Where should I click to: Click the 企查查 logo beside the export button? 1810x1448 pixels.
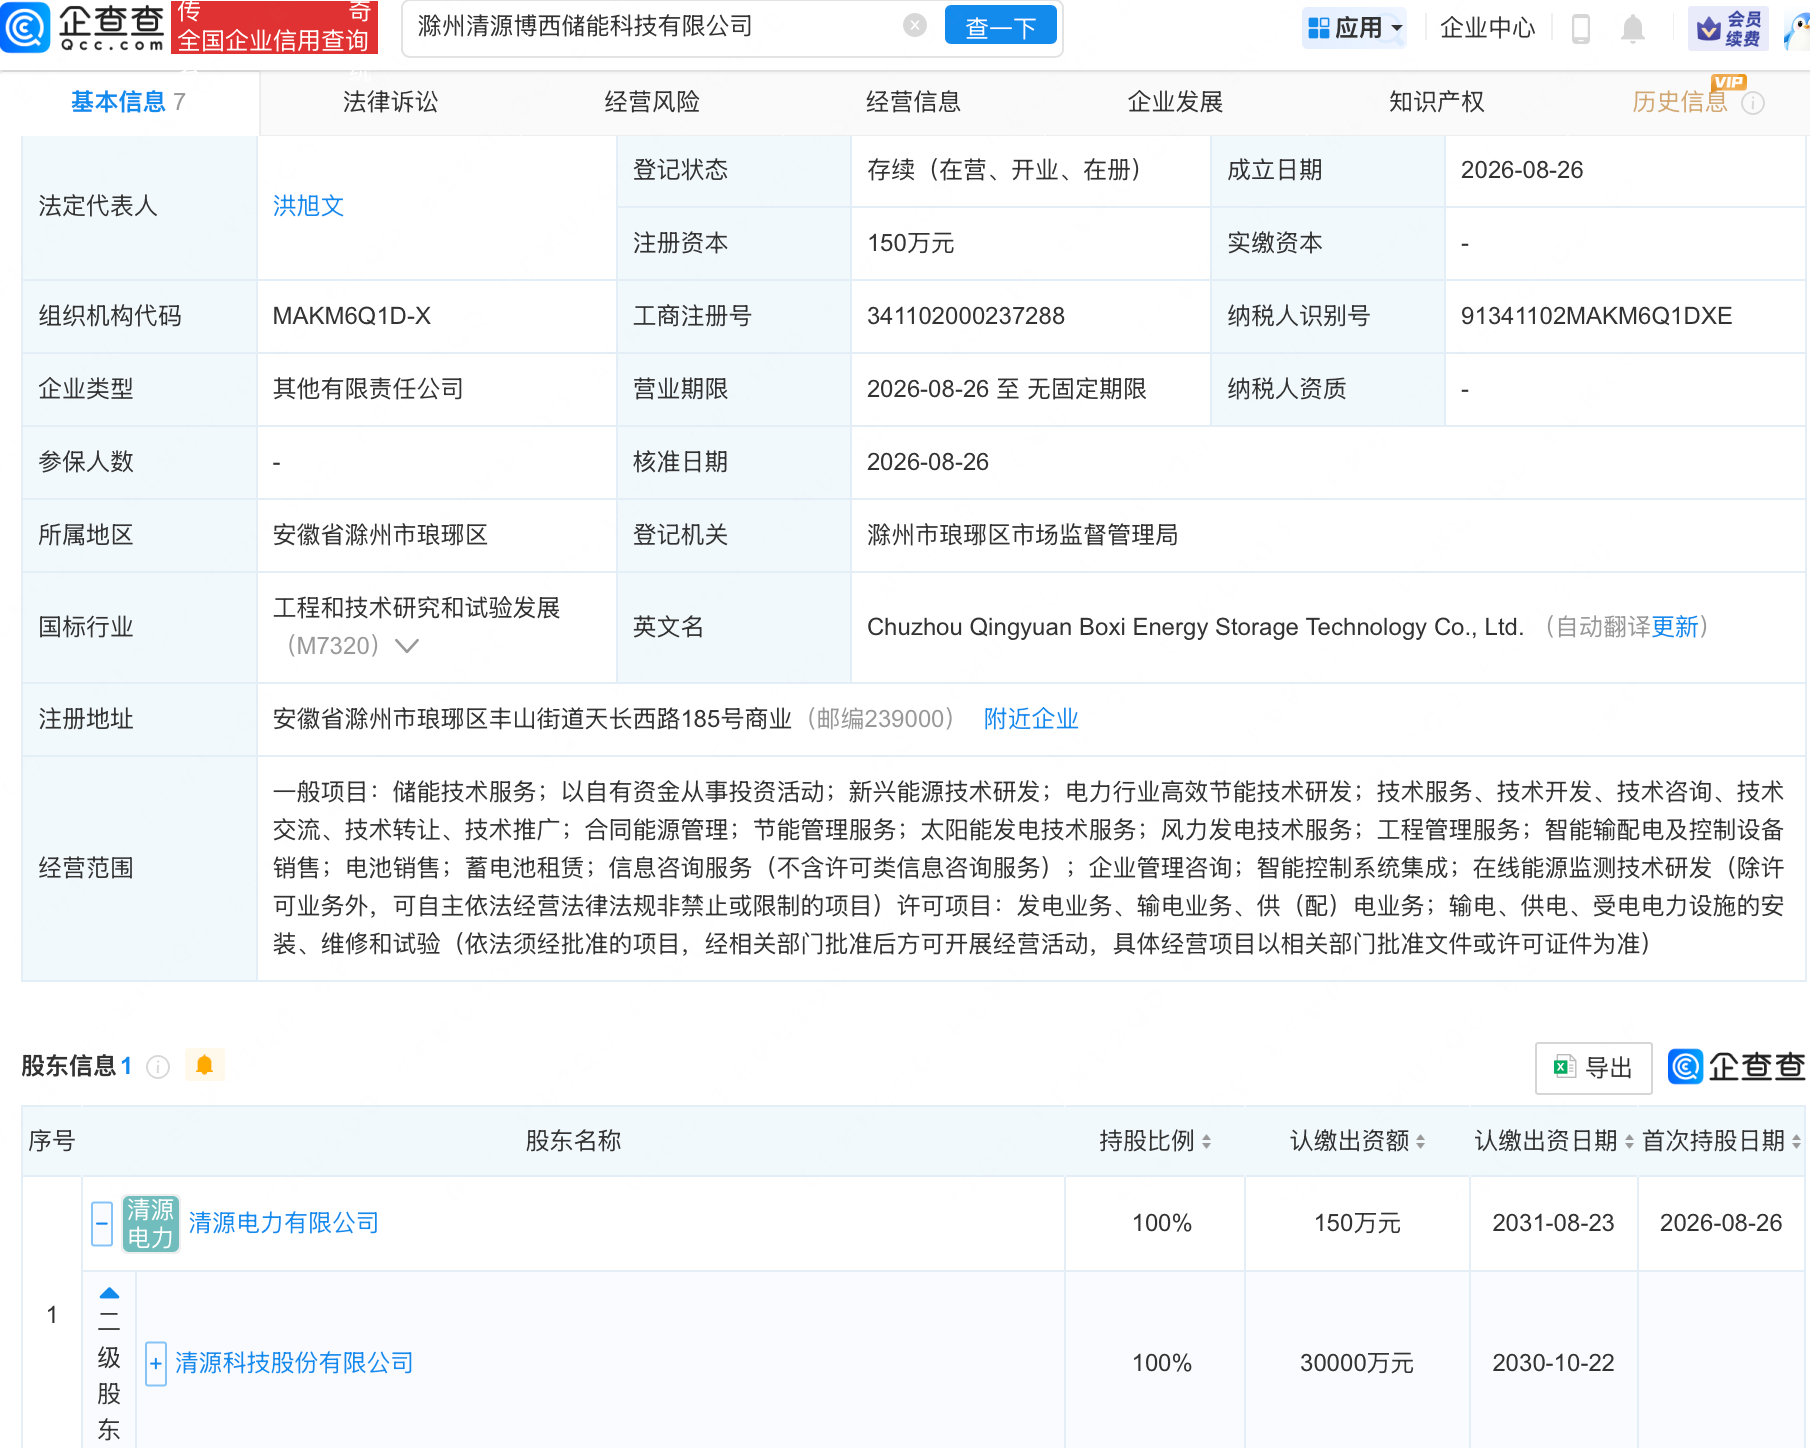pos(1737,1067)
